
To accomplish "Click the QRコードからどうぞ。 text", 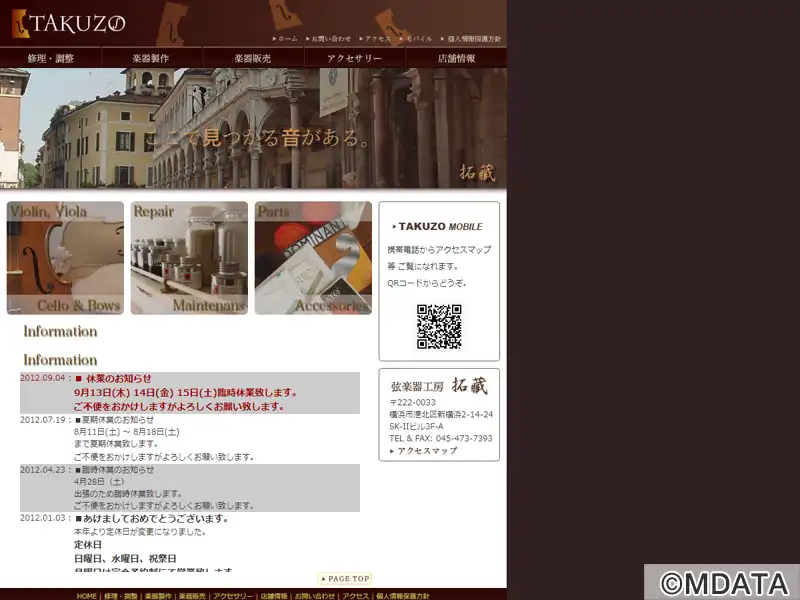I will click(x=427, y=283).
